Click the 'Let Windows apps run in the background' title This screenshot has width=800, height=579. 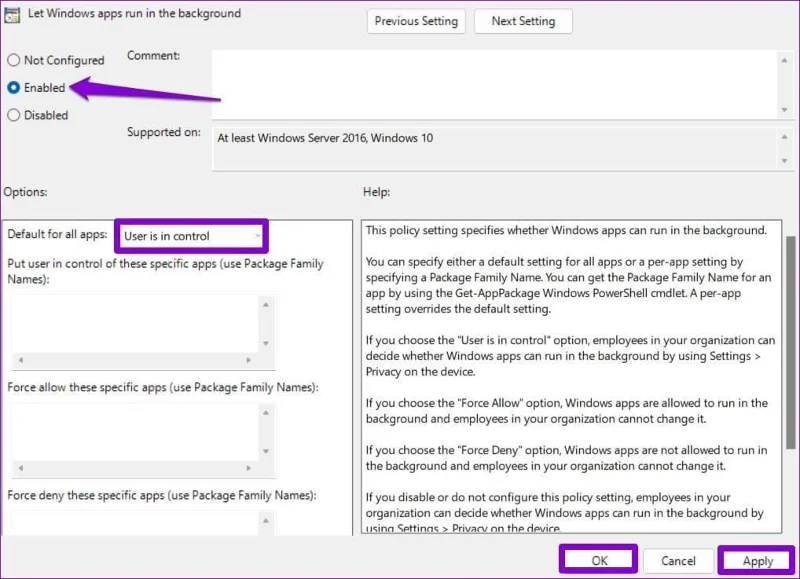(x=134, y=13)
